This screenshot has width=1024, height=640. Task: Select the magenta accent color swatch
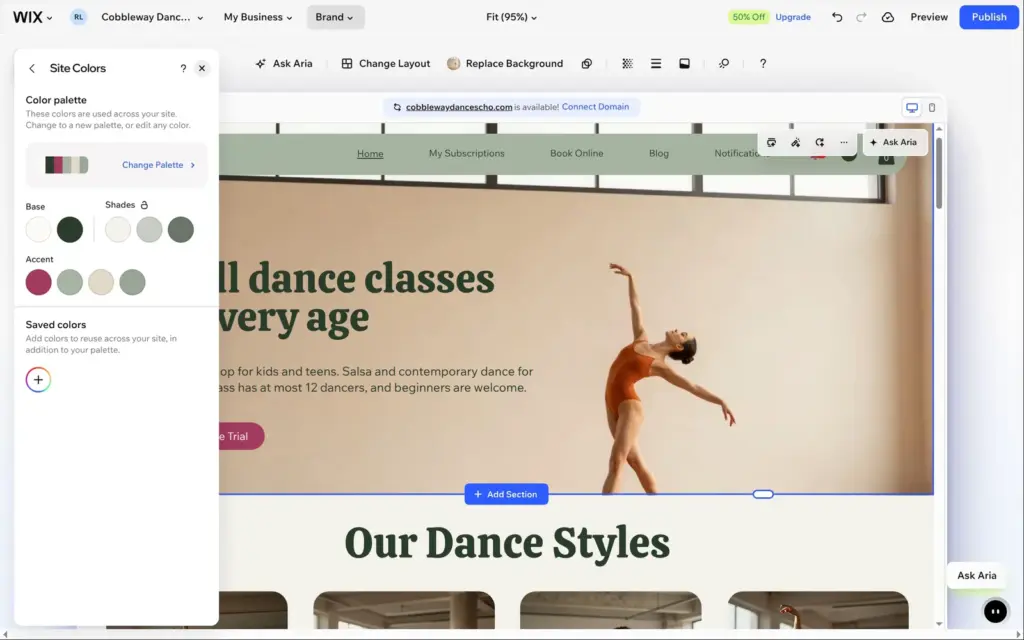tap(39, 282)
